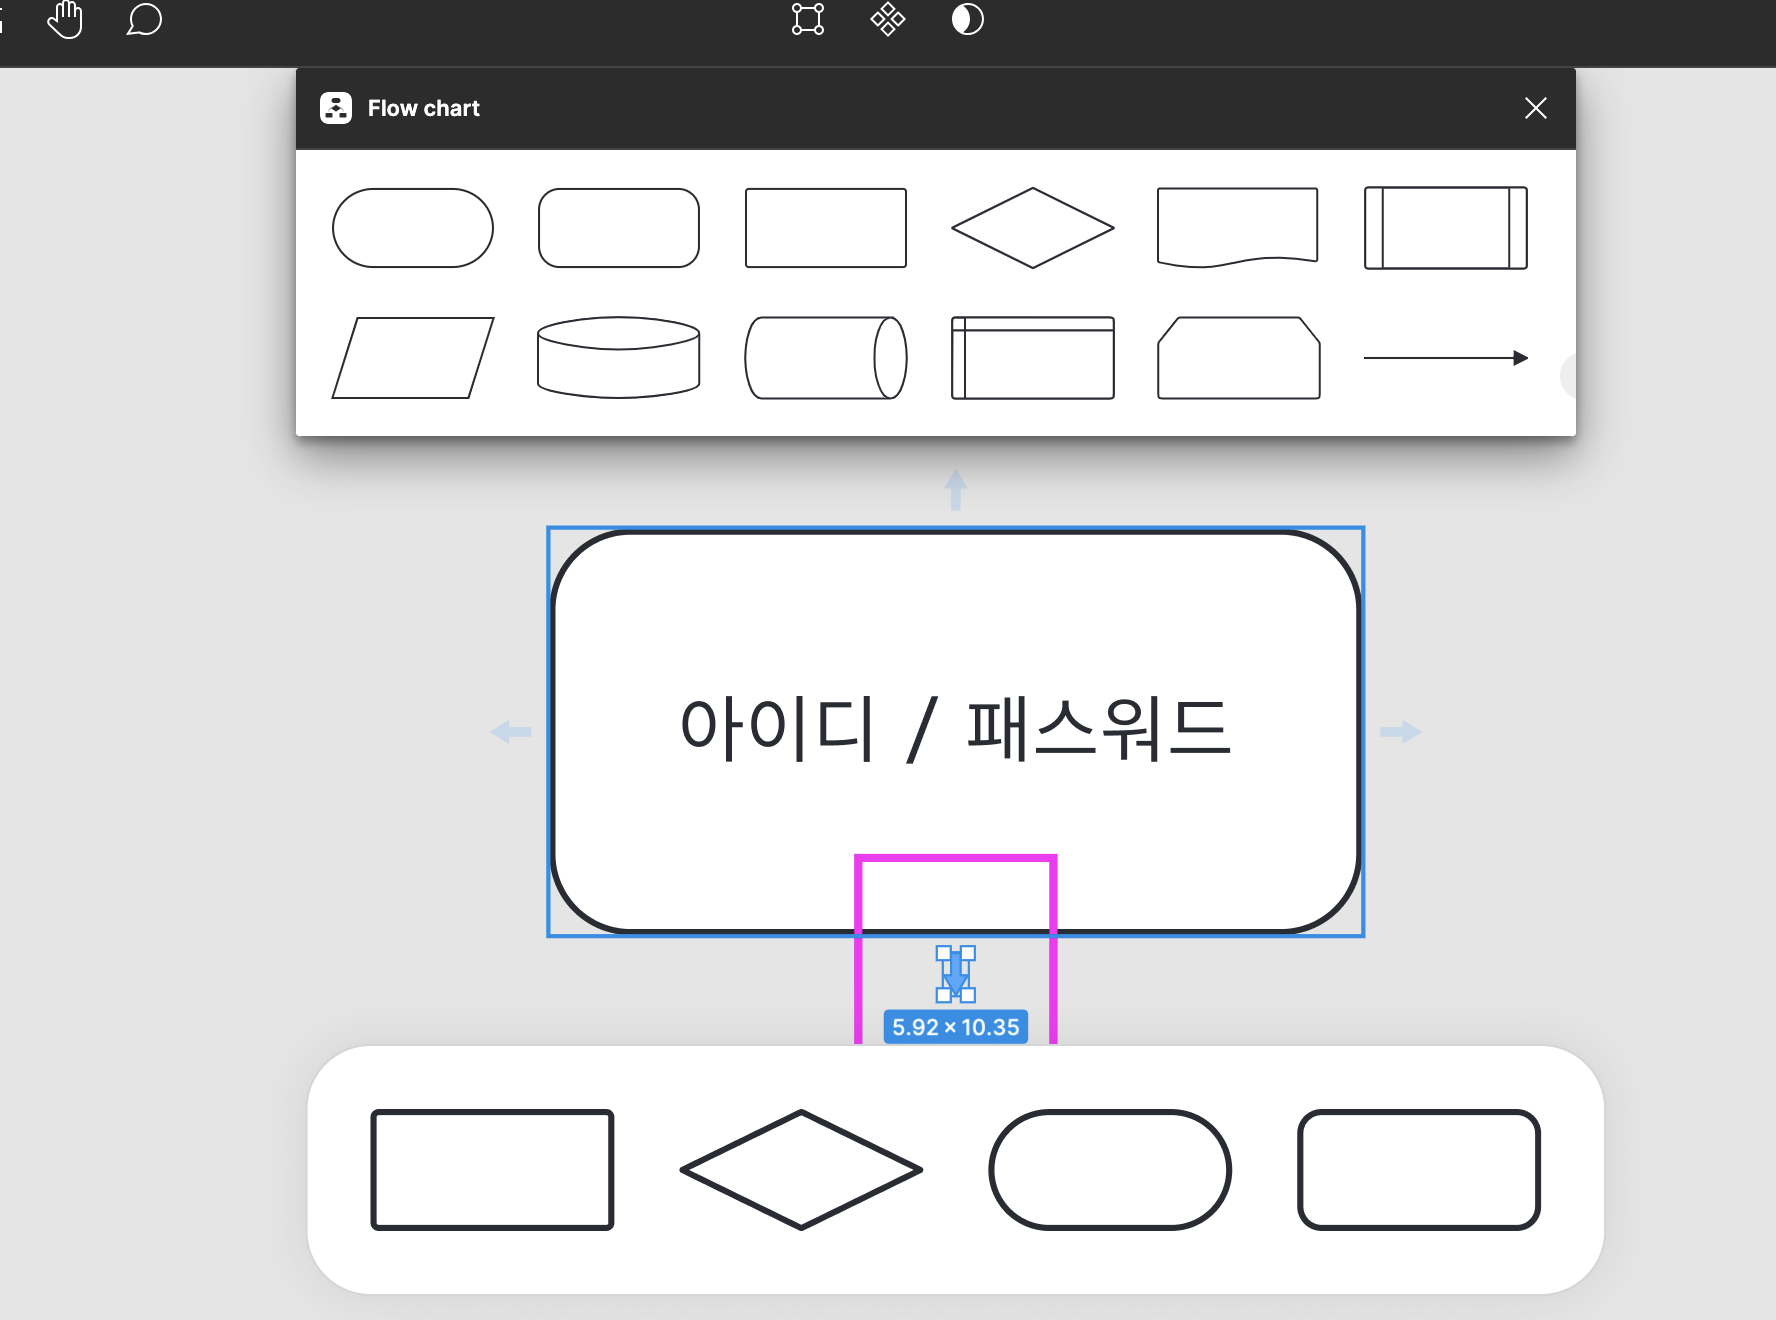Click the down arrow below the selected shape

956,973
